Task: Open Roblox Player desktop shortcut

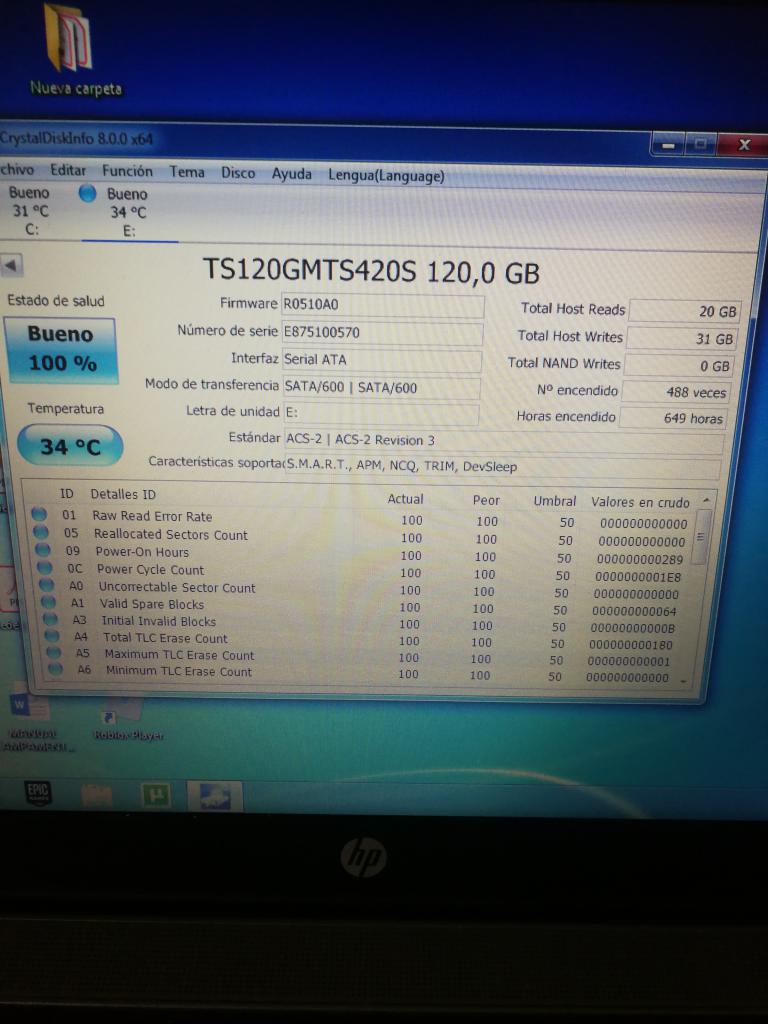Action: click(x=128, y=720)
